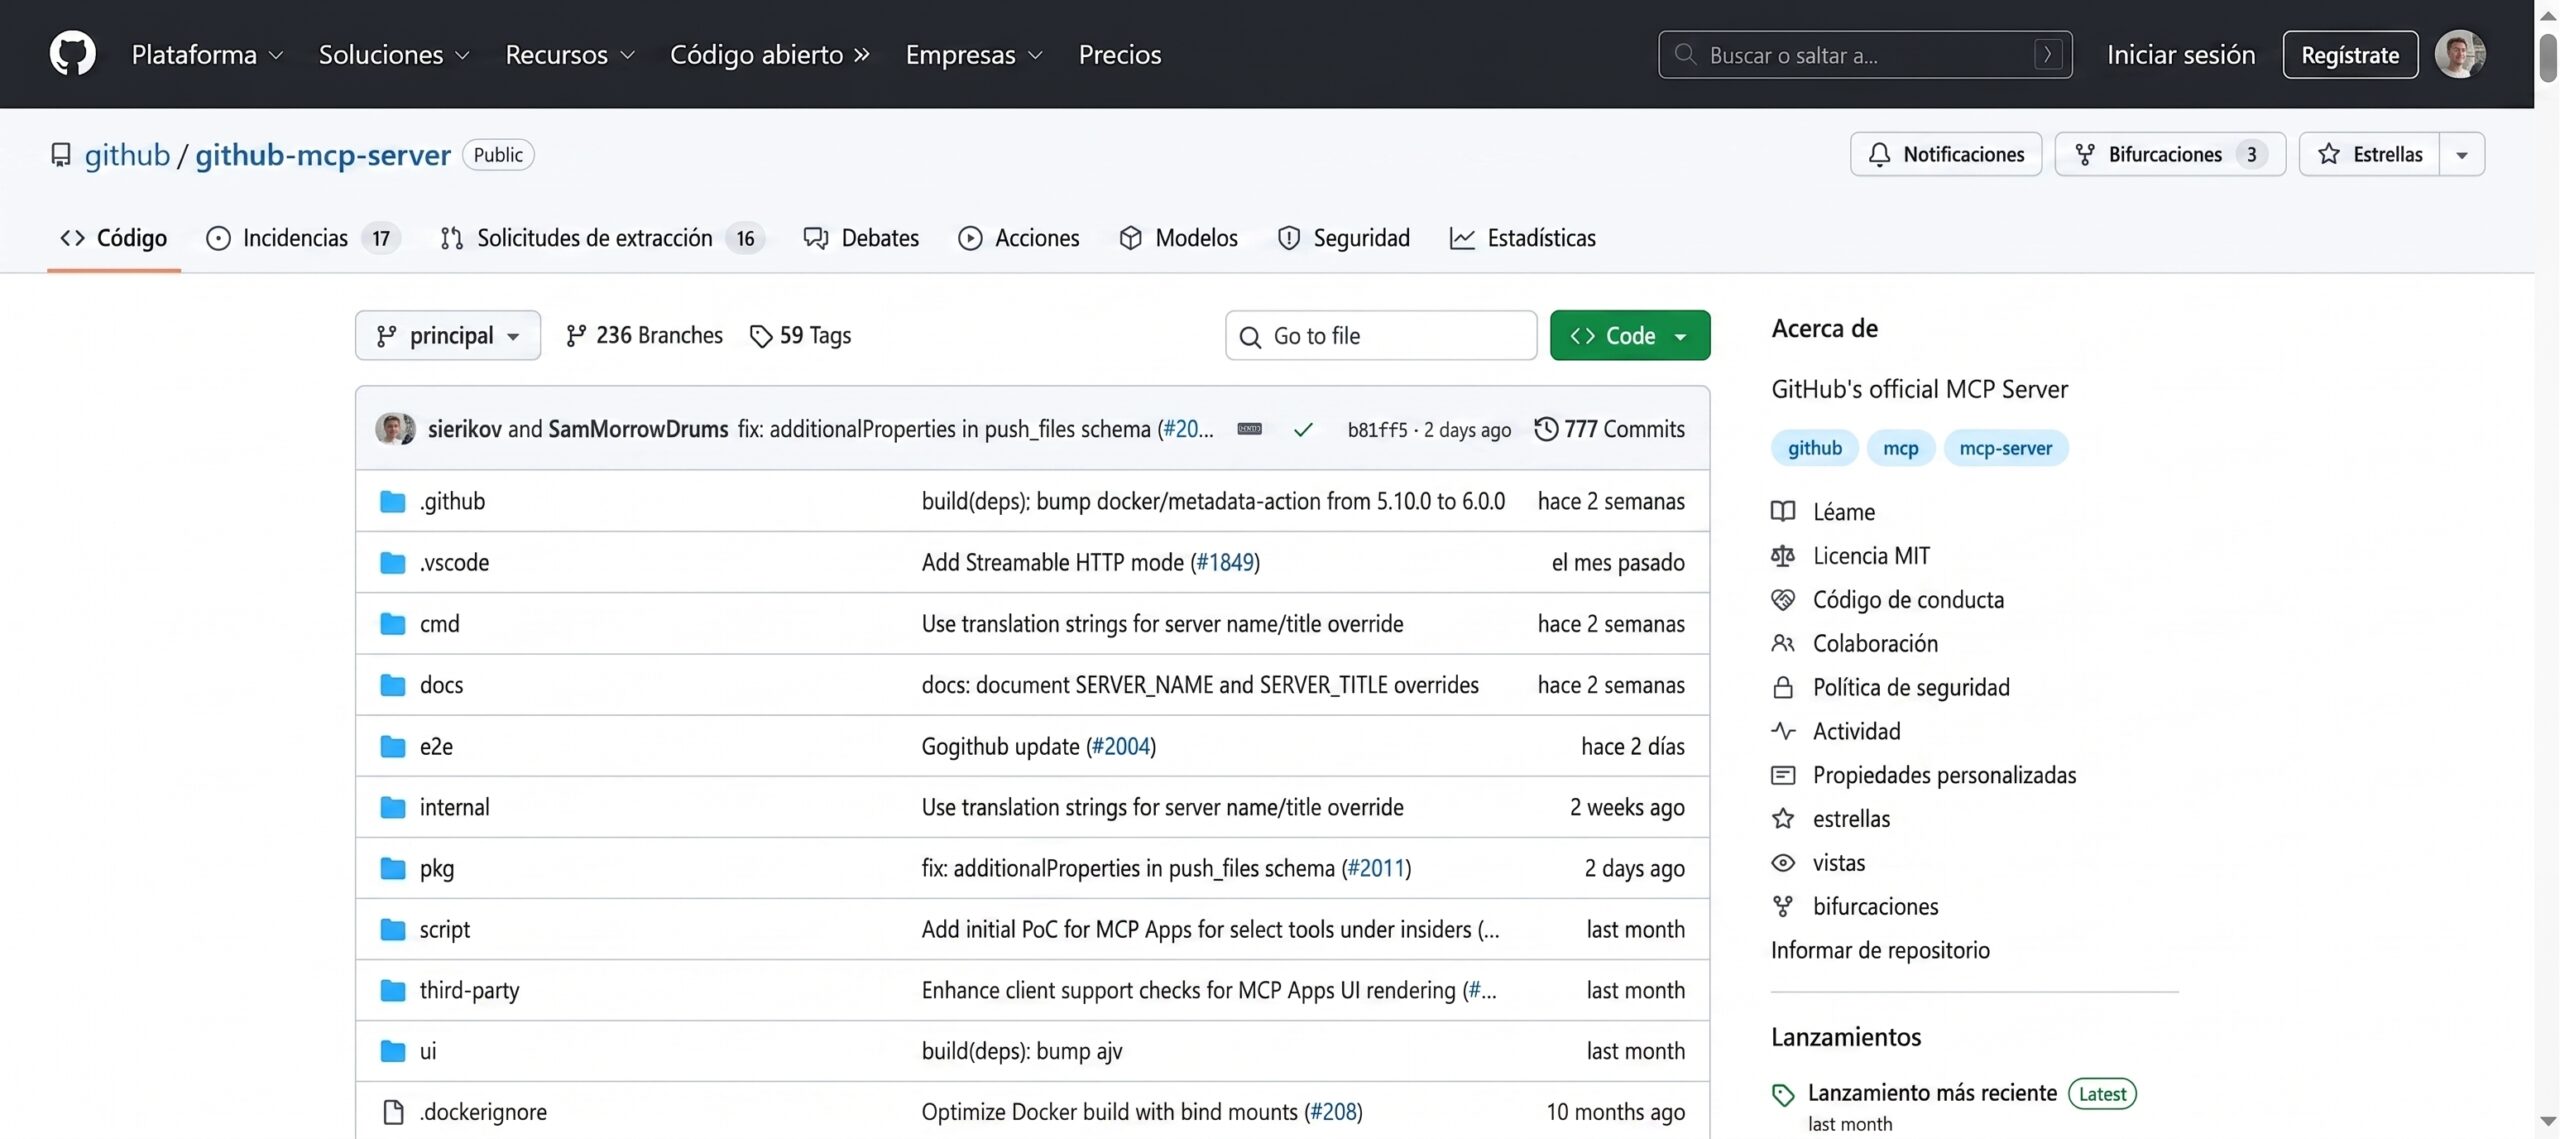Click the e2e folder icon
Screen dimensions: 2560x1139
click(393, 746)
